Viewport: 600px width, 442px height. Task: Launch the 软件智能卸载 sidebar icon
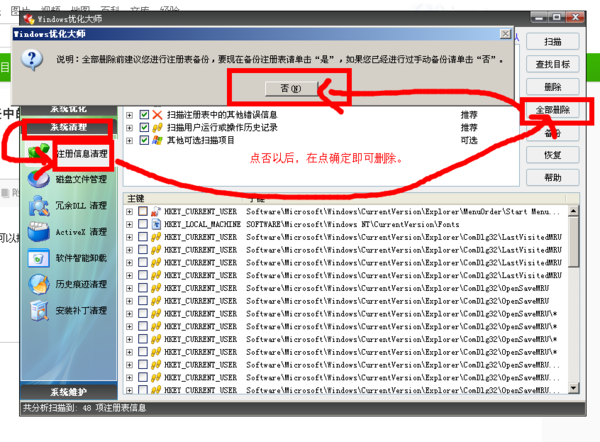[39, 258]
